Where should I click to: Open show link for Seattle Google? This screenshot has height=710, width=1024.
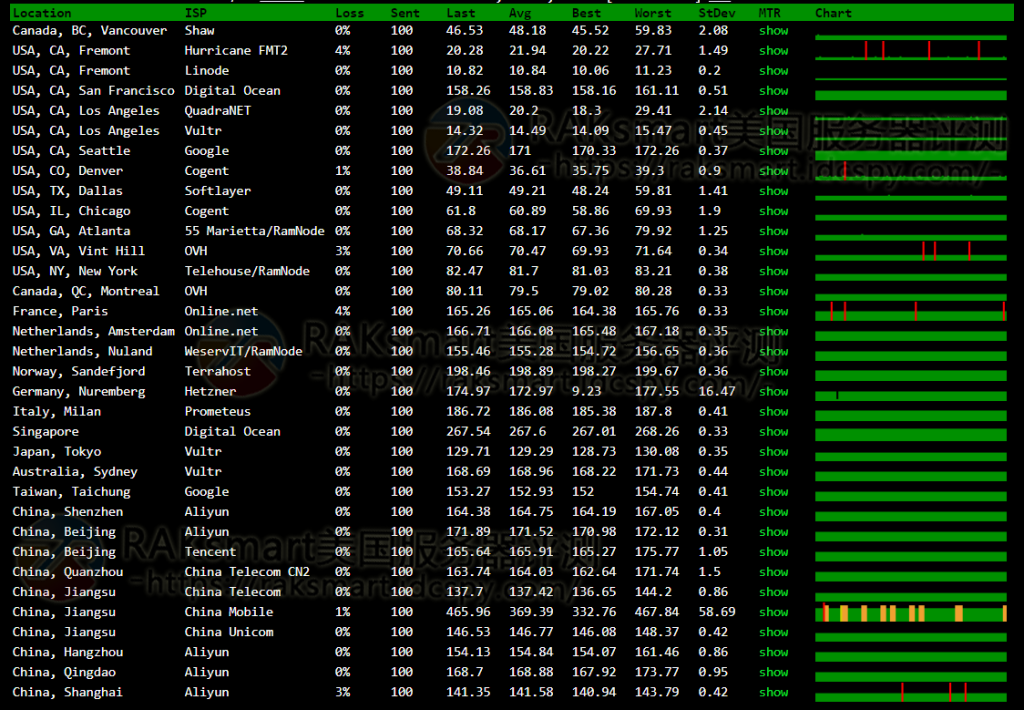coord(773,151)
